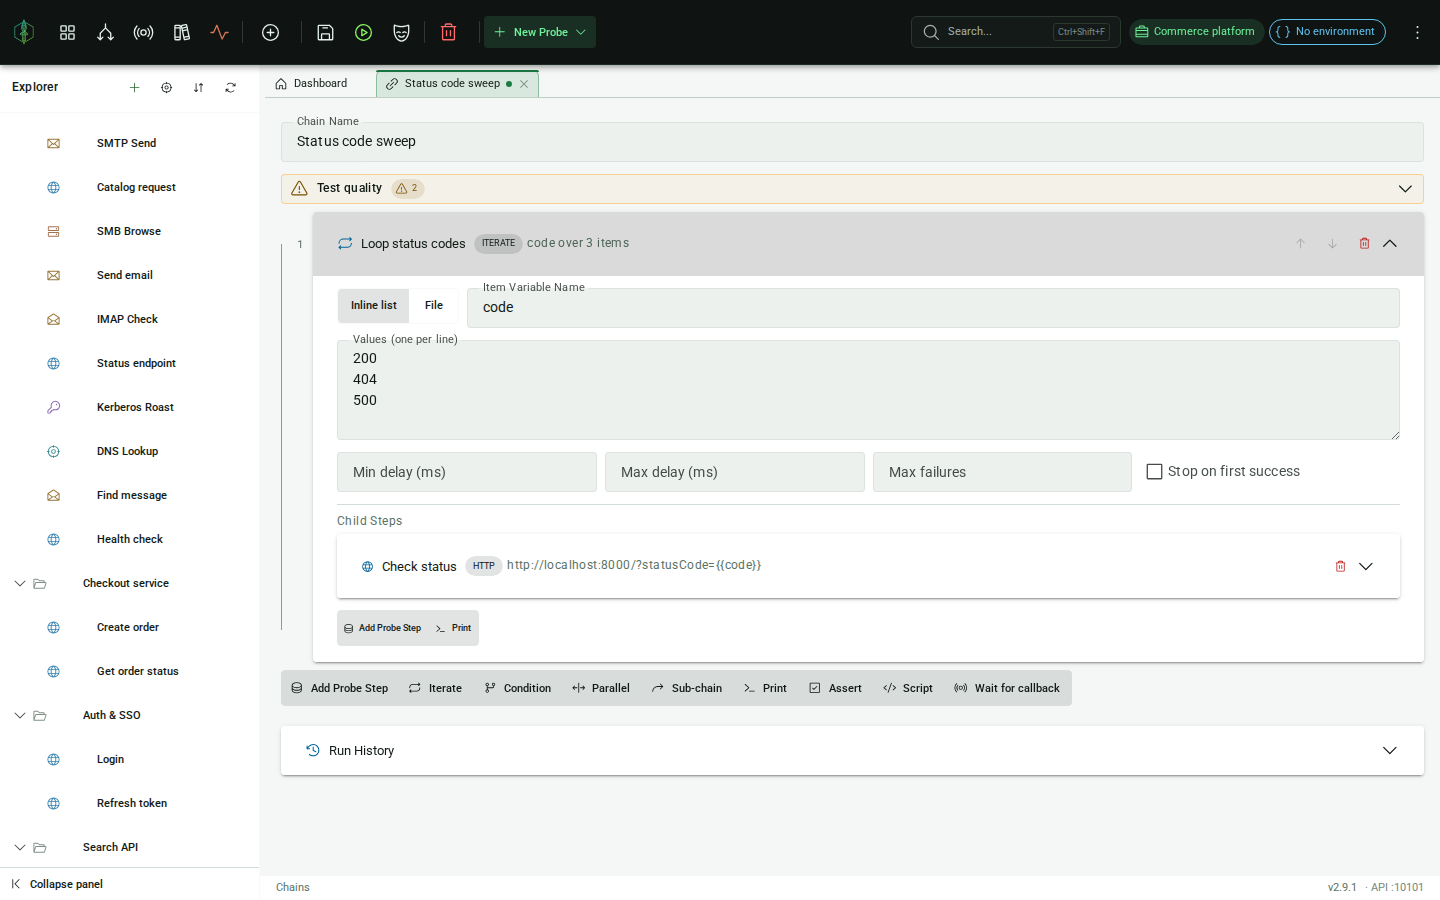The image size is (1440, 900).
Task: Click child Print button inside the loop
Action: pos(453,628)
